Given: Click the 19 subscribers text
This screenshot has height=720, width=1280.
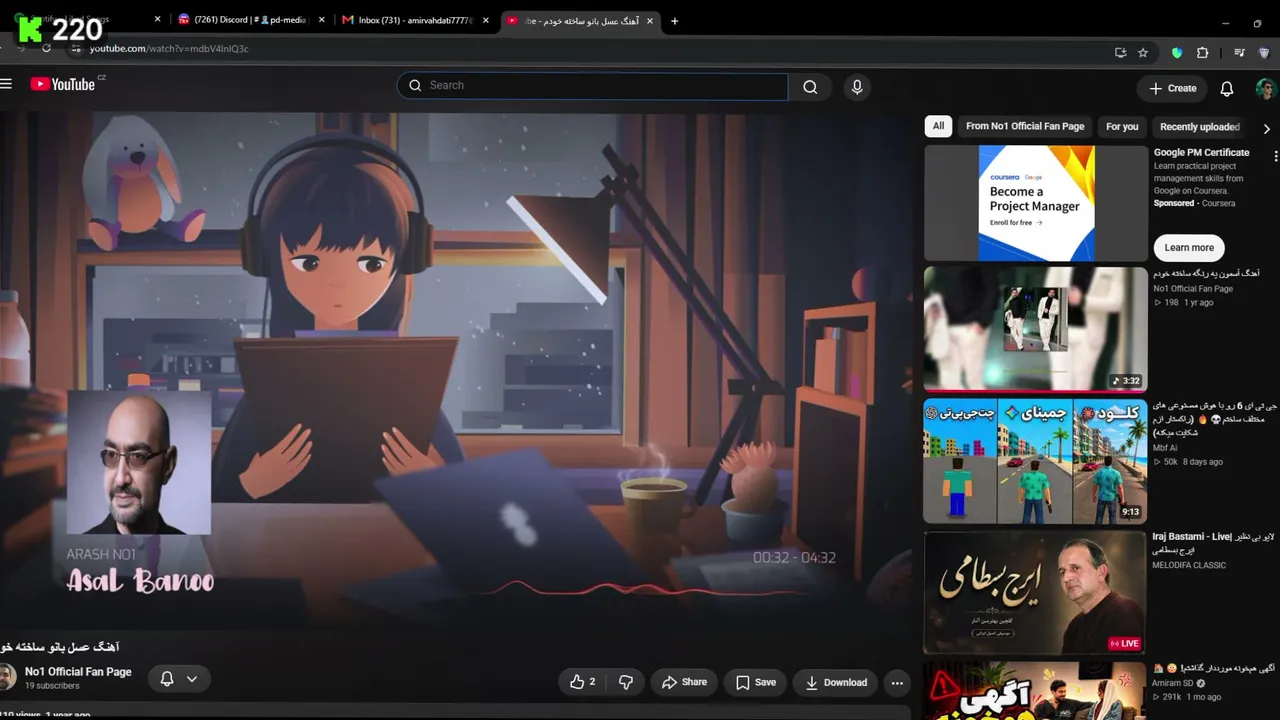Looking at the screenshot, I should click(x=51, y=686).
